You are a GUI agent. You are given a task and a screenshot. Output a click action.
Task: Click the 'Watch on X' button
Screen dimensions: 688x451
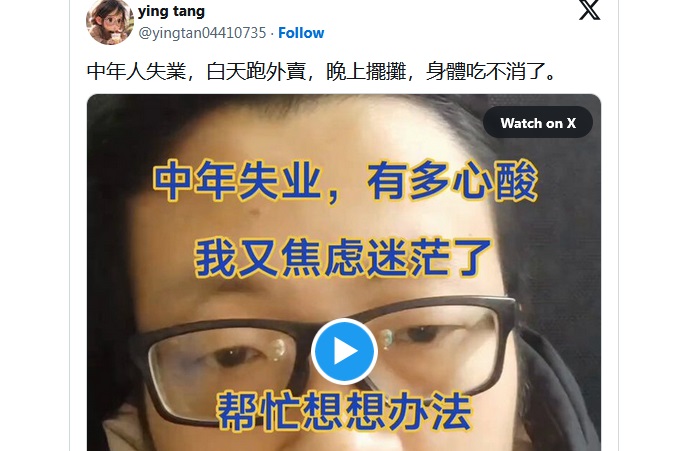coord(538,123)
